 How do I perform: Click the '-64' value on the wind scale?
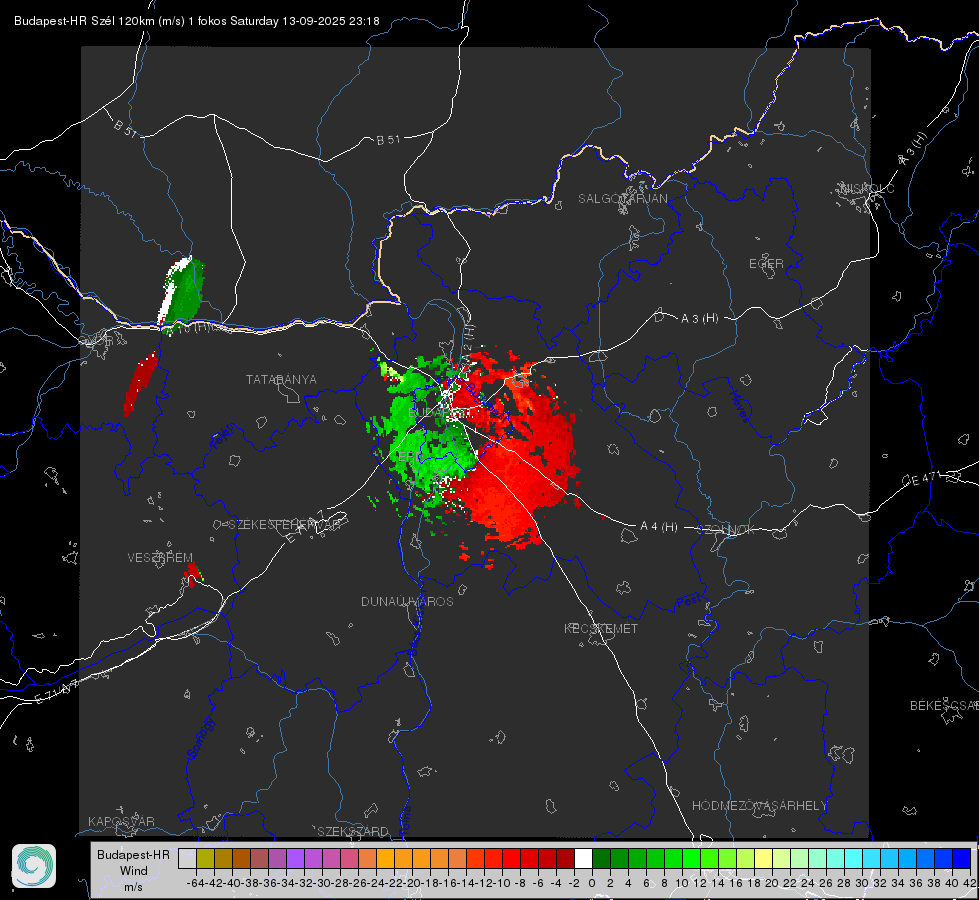click(195, 883)
